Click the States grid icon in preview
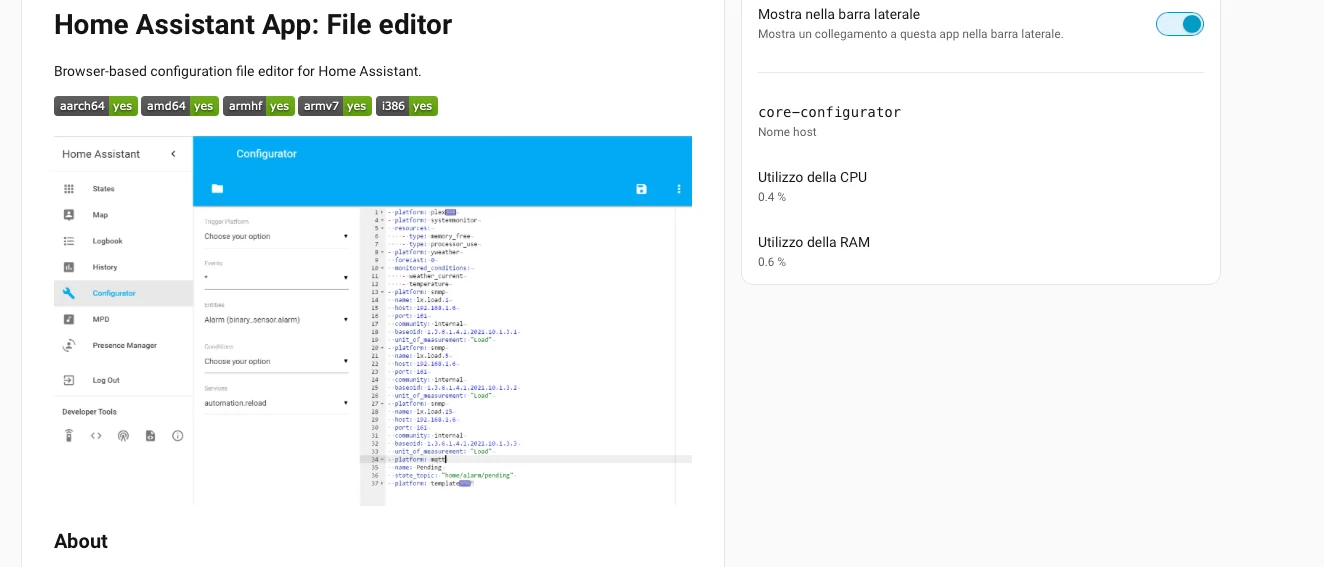This screenshot has width=1324, height=567. point(69,189)
